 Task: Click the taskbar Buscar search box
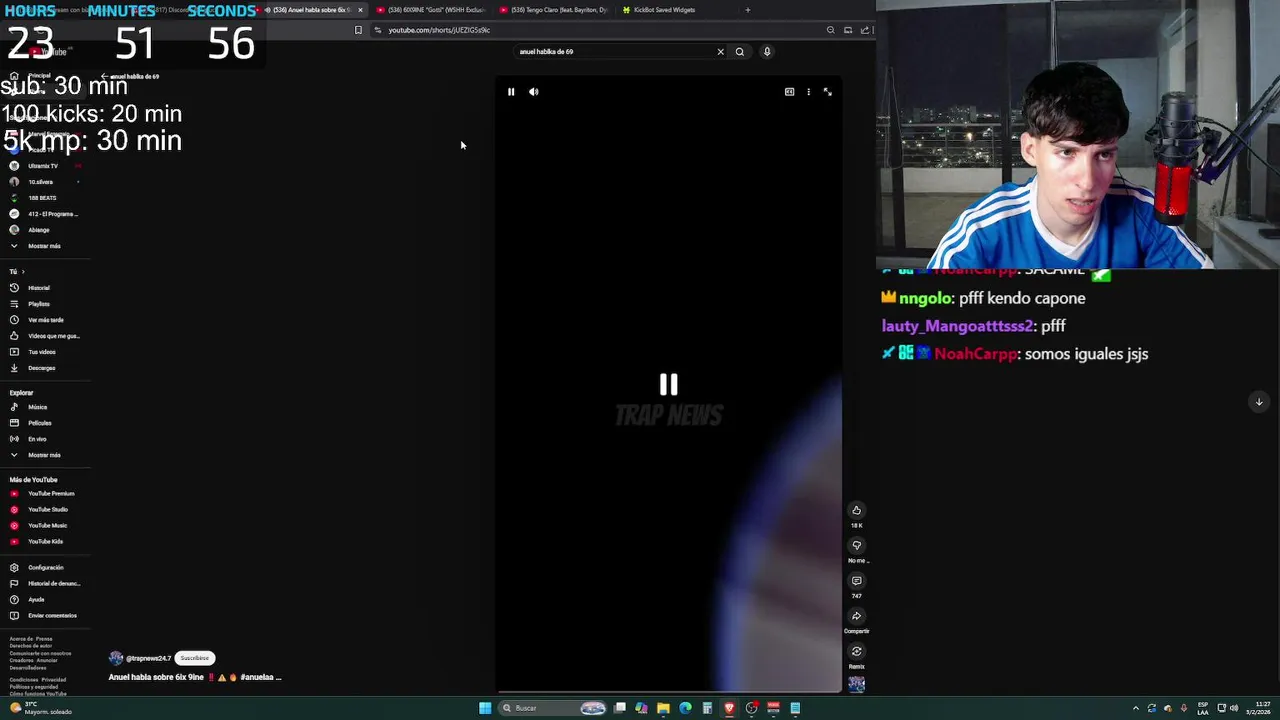coord(554,708)
